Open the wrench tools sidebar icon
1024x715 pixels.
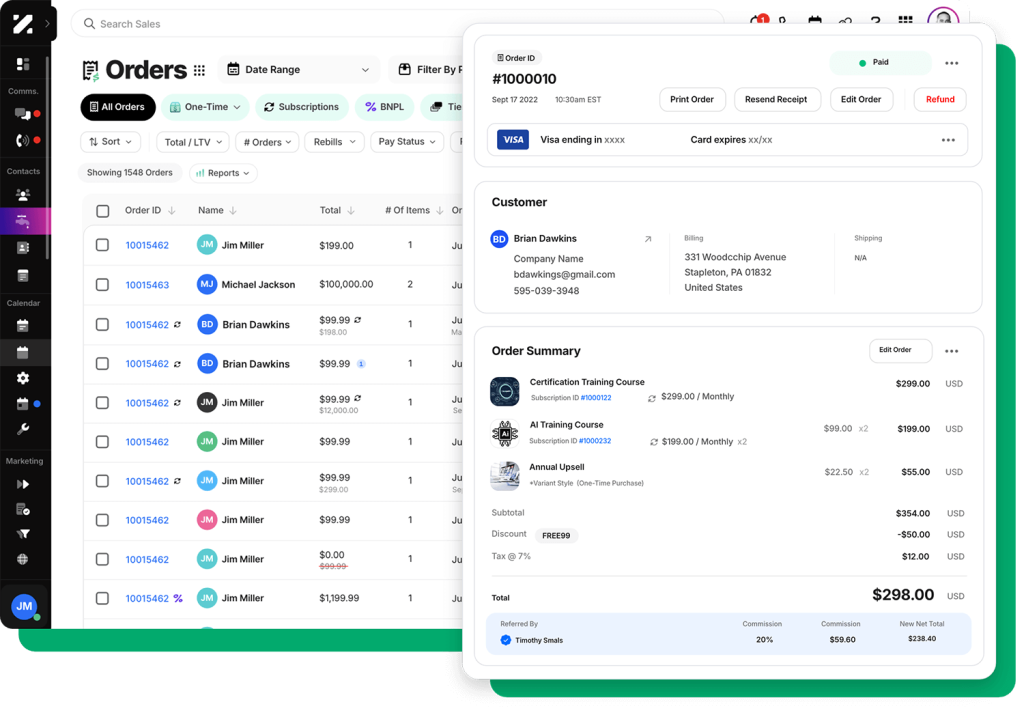coord(23,429)
